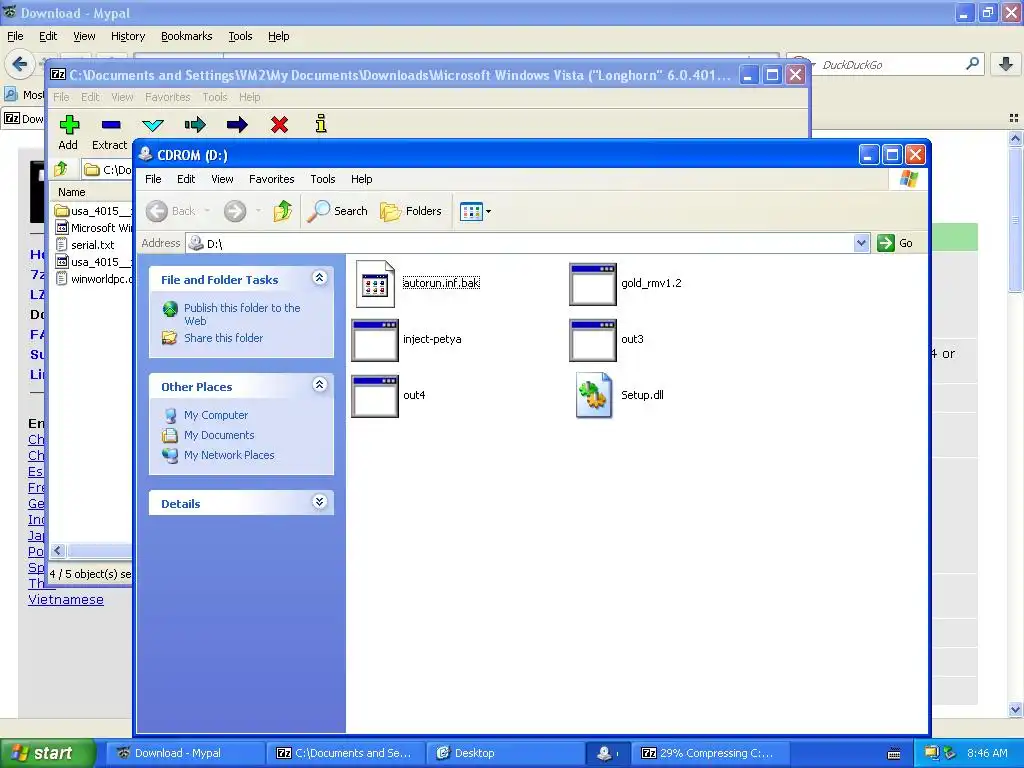Viewport: 1024px width, 768px height.
Task: Click the 7-Zip Copy arrow icon
Action: pos(195,124)
